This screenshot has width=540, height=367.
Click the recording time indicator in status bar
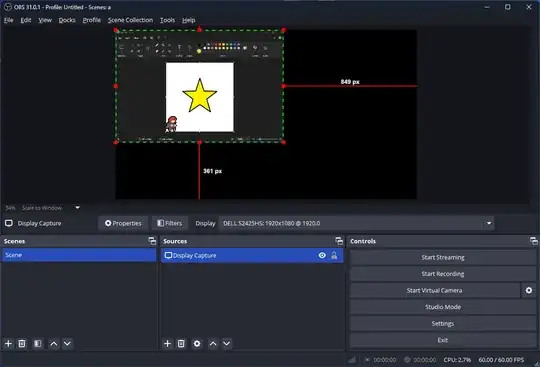[x=420, y=360]
